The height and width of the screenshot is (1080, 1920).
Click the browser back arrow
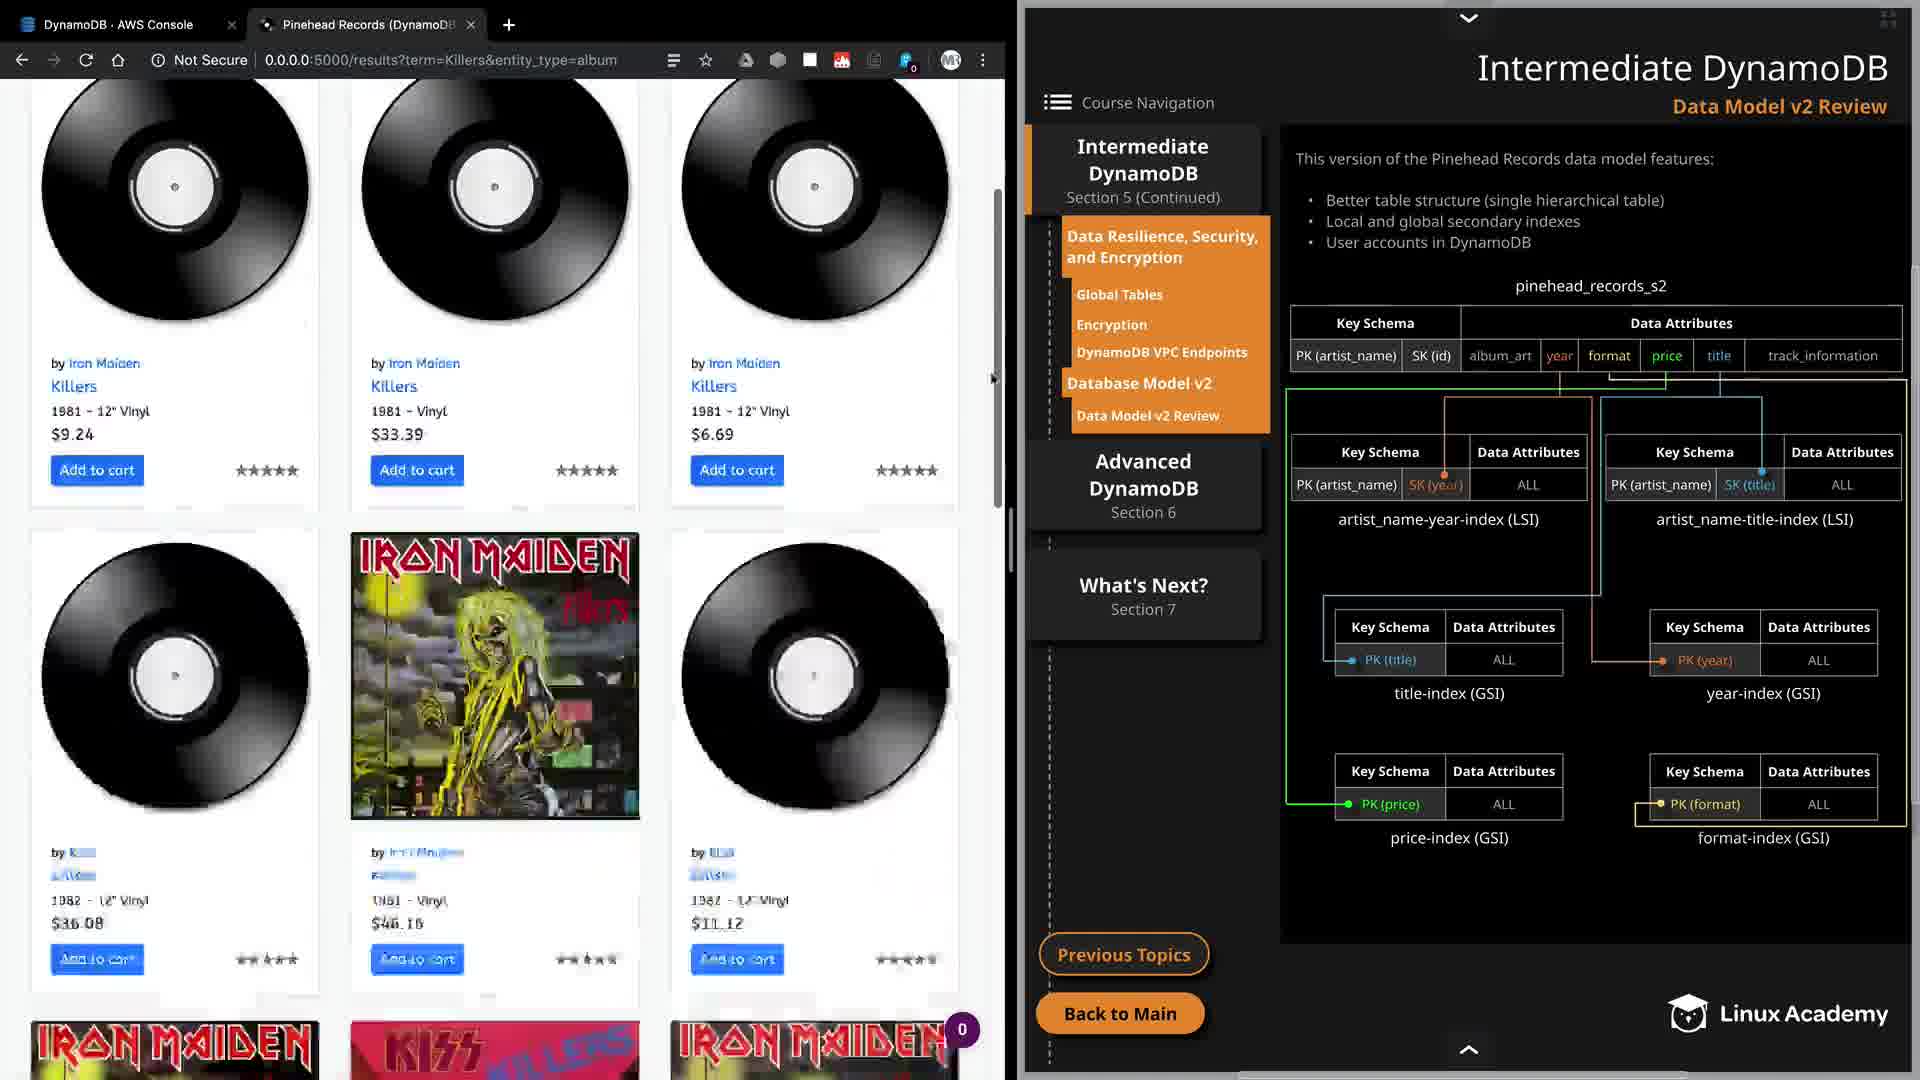(22, 60)
